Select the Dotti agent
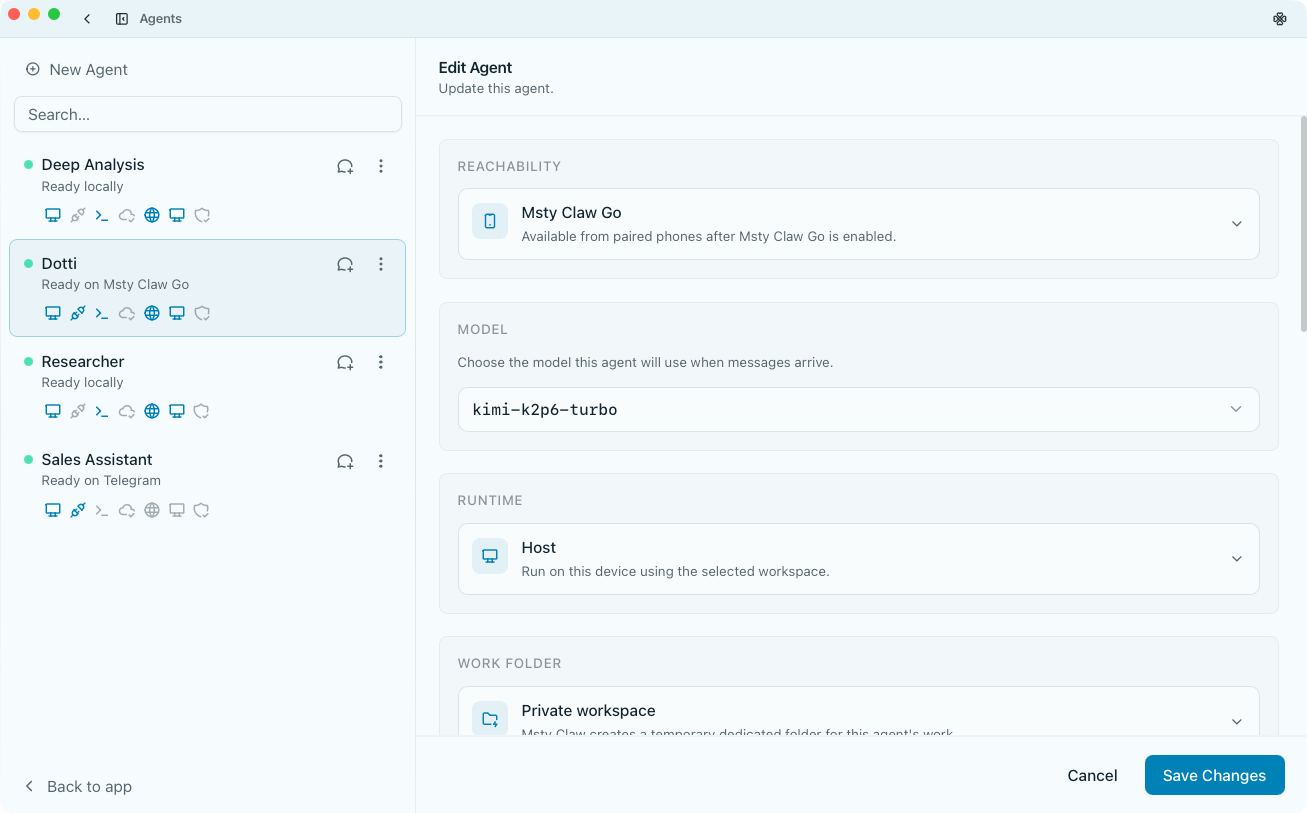1307x813 pixels. [207, 288]
